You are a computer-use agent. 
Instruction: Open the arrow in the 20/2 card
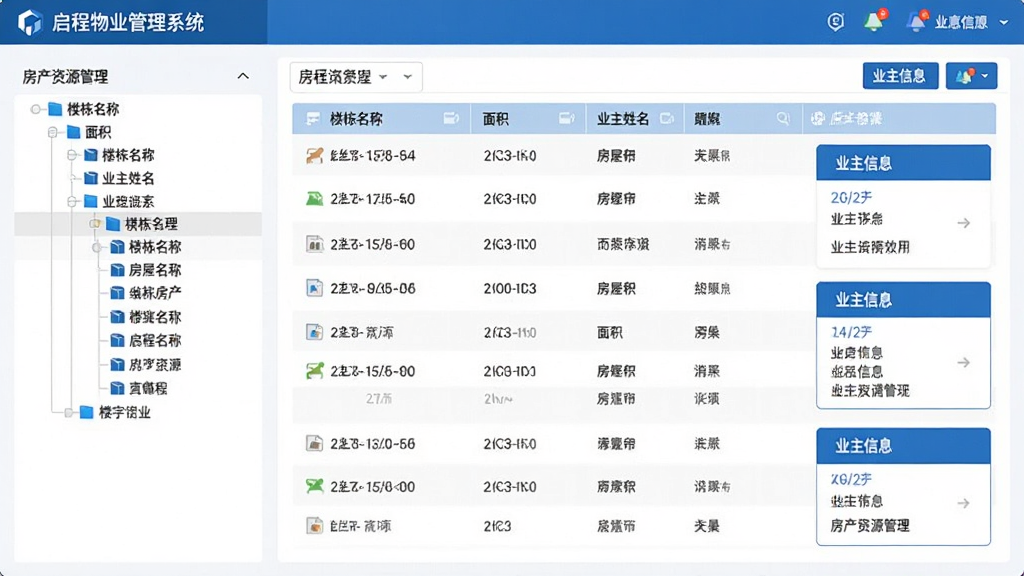(x=964, y=223)
